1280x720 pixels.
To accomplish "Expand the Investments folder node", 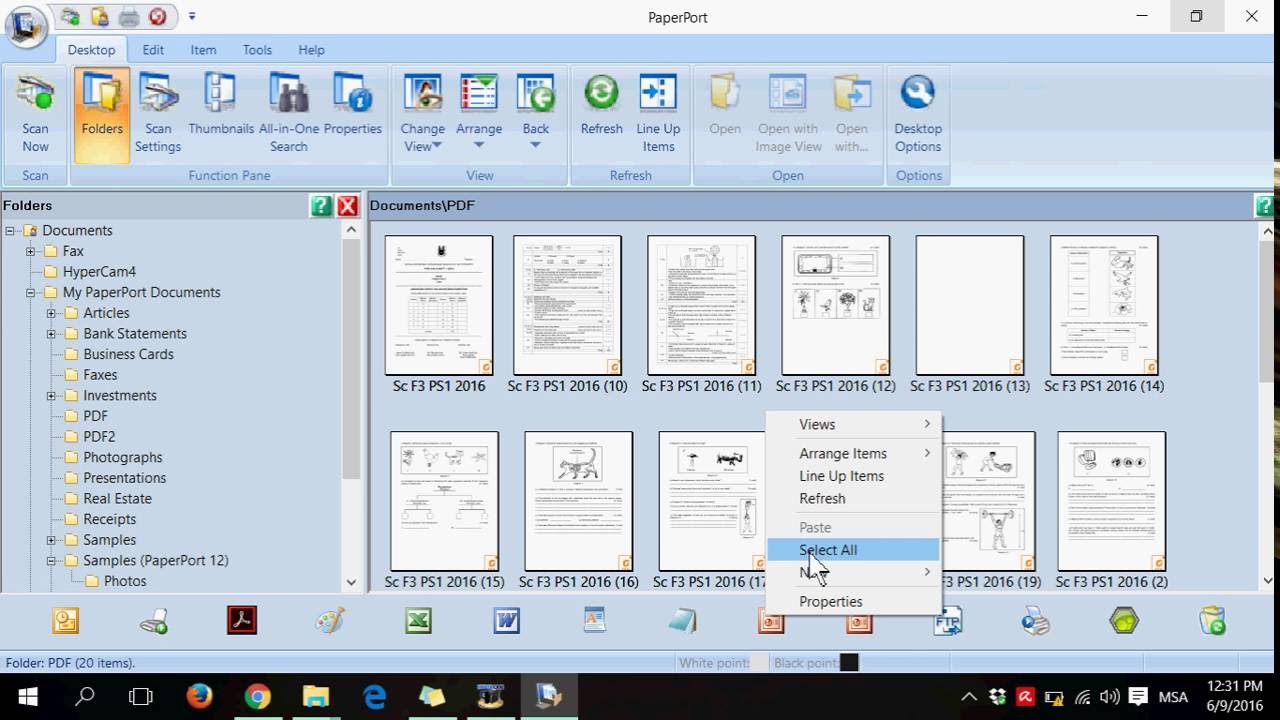I will [51, 396].
